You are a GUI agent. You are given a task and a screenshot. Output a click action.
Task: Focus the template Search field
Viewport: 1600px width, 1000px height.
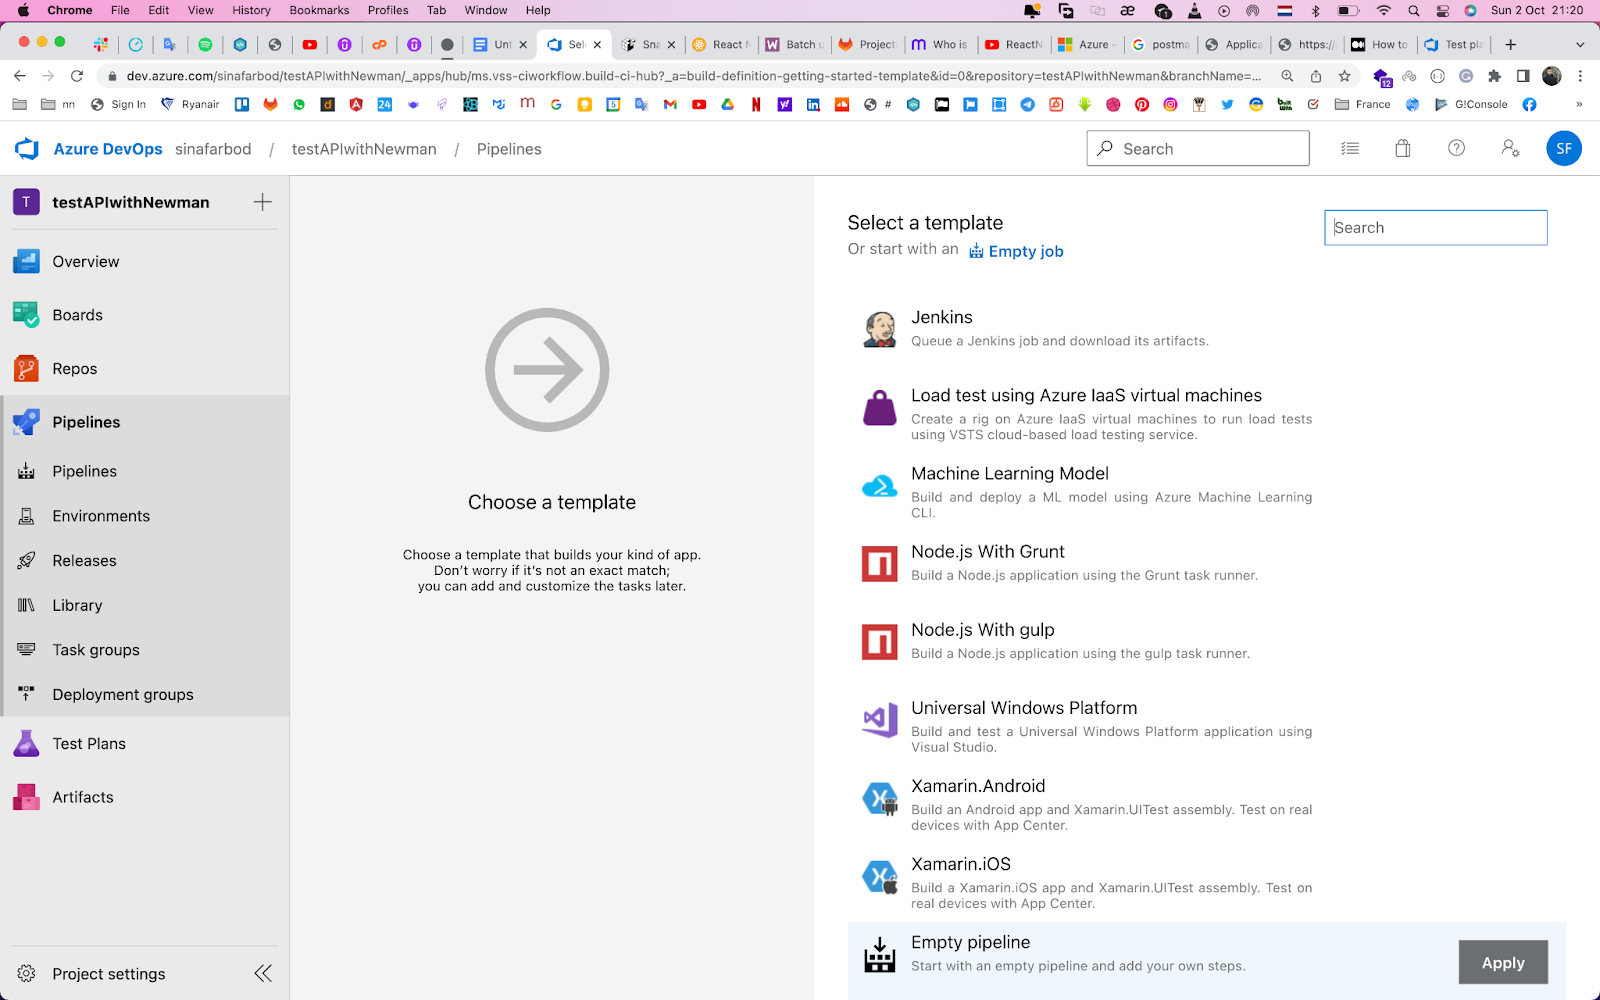tap(1436, 228)
